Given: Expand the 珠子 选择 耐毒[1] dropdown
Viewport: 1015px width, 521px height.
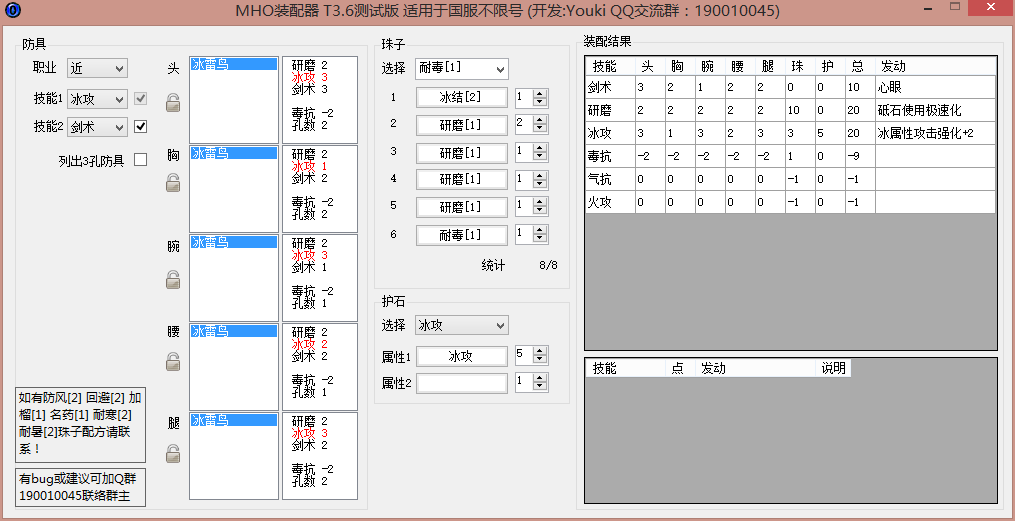Looking at the screenshot, I should pyautogui.click(x=461, y=69).
